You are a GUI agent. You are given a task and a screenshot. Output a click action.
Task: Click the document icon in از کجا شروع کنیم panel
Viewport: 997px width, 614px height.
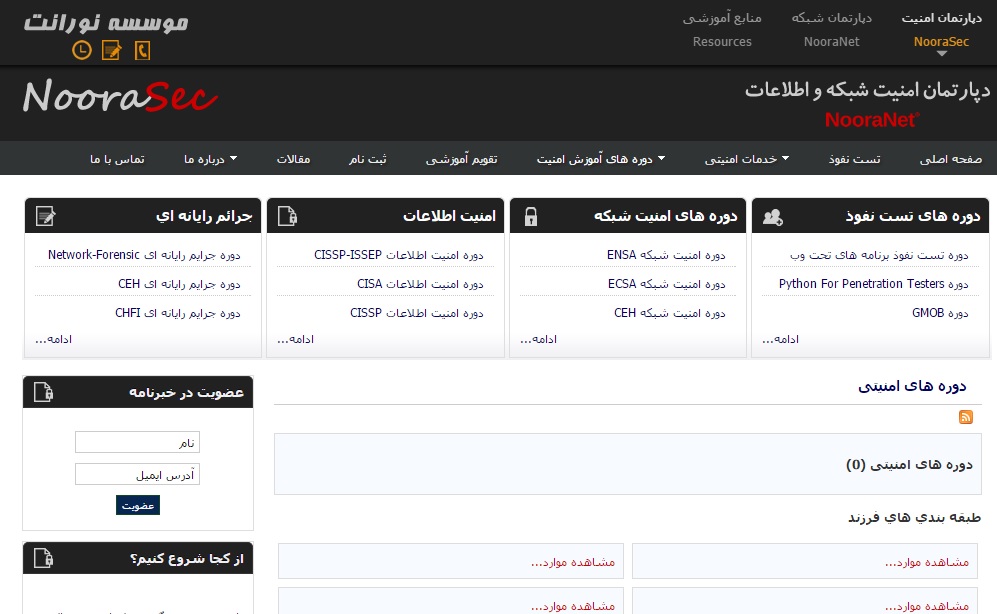tap(43, 557)
